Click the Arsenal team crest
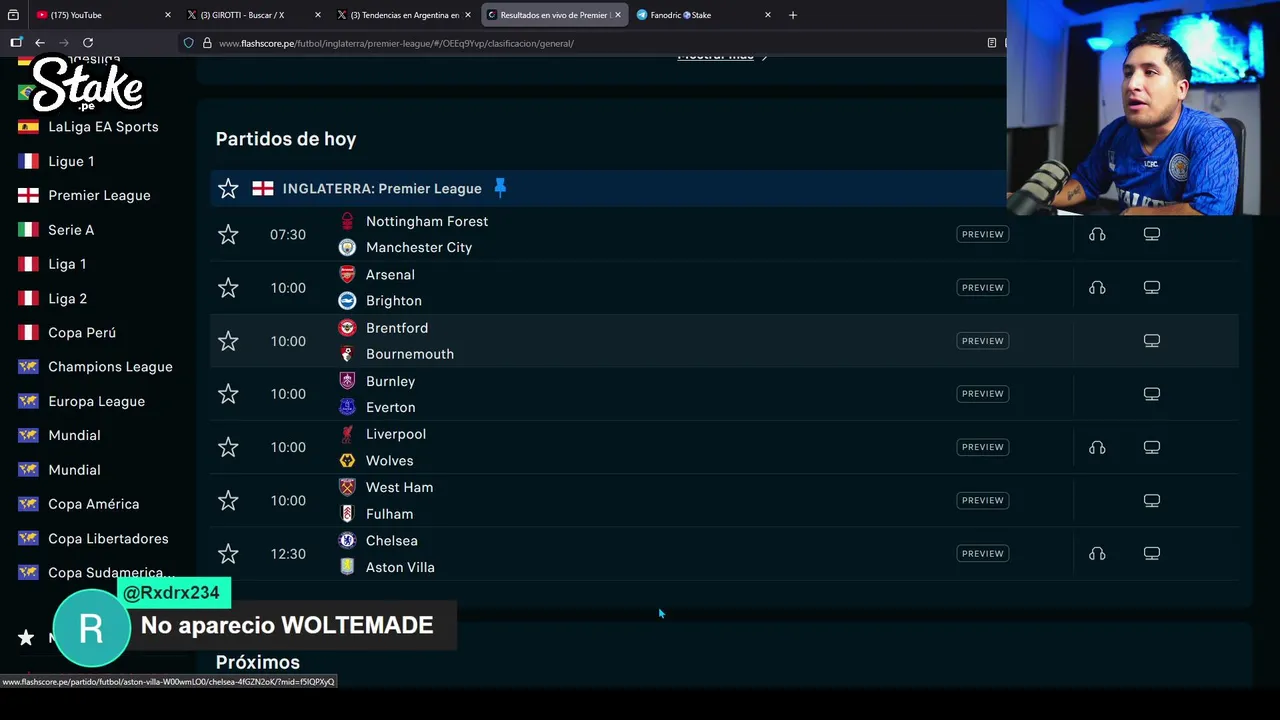The width and height of the screenshot is (1280, 720). click(347, 274)
